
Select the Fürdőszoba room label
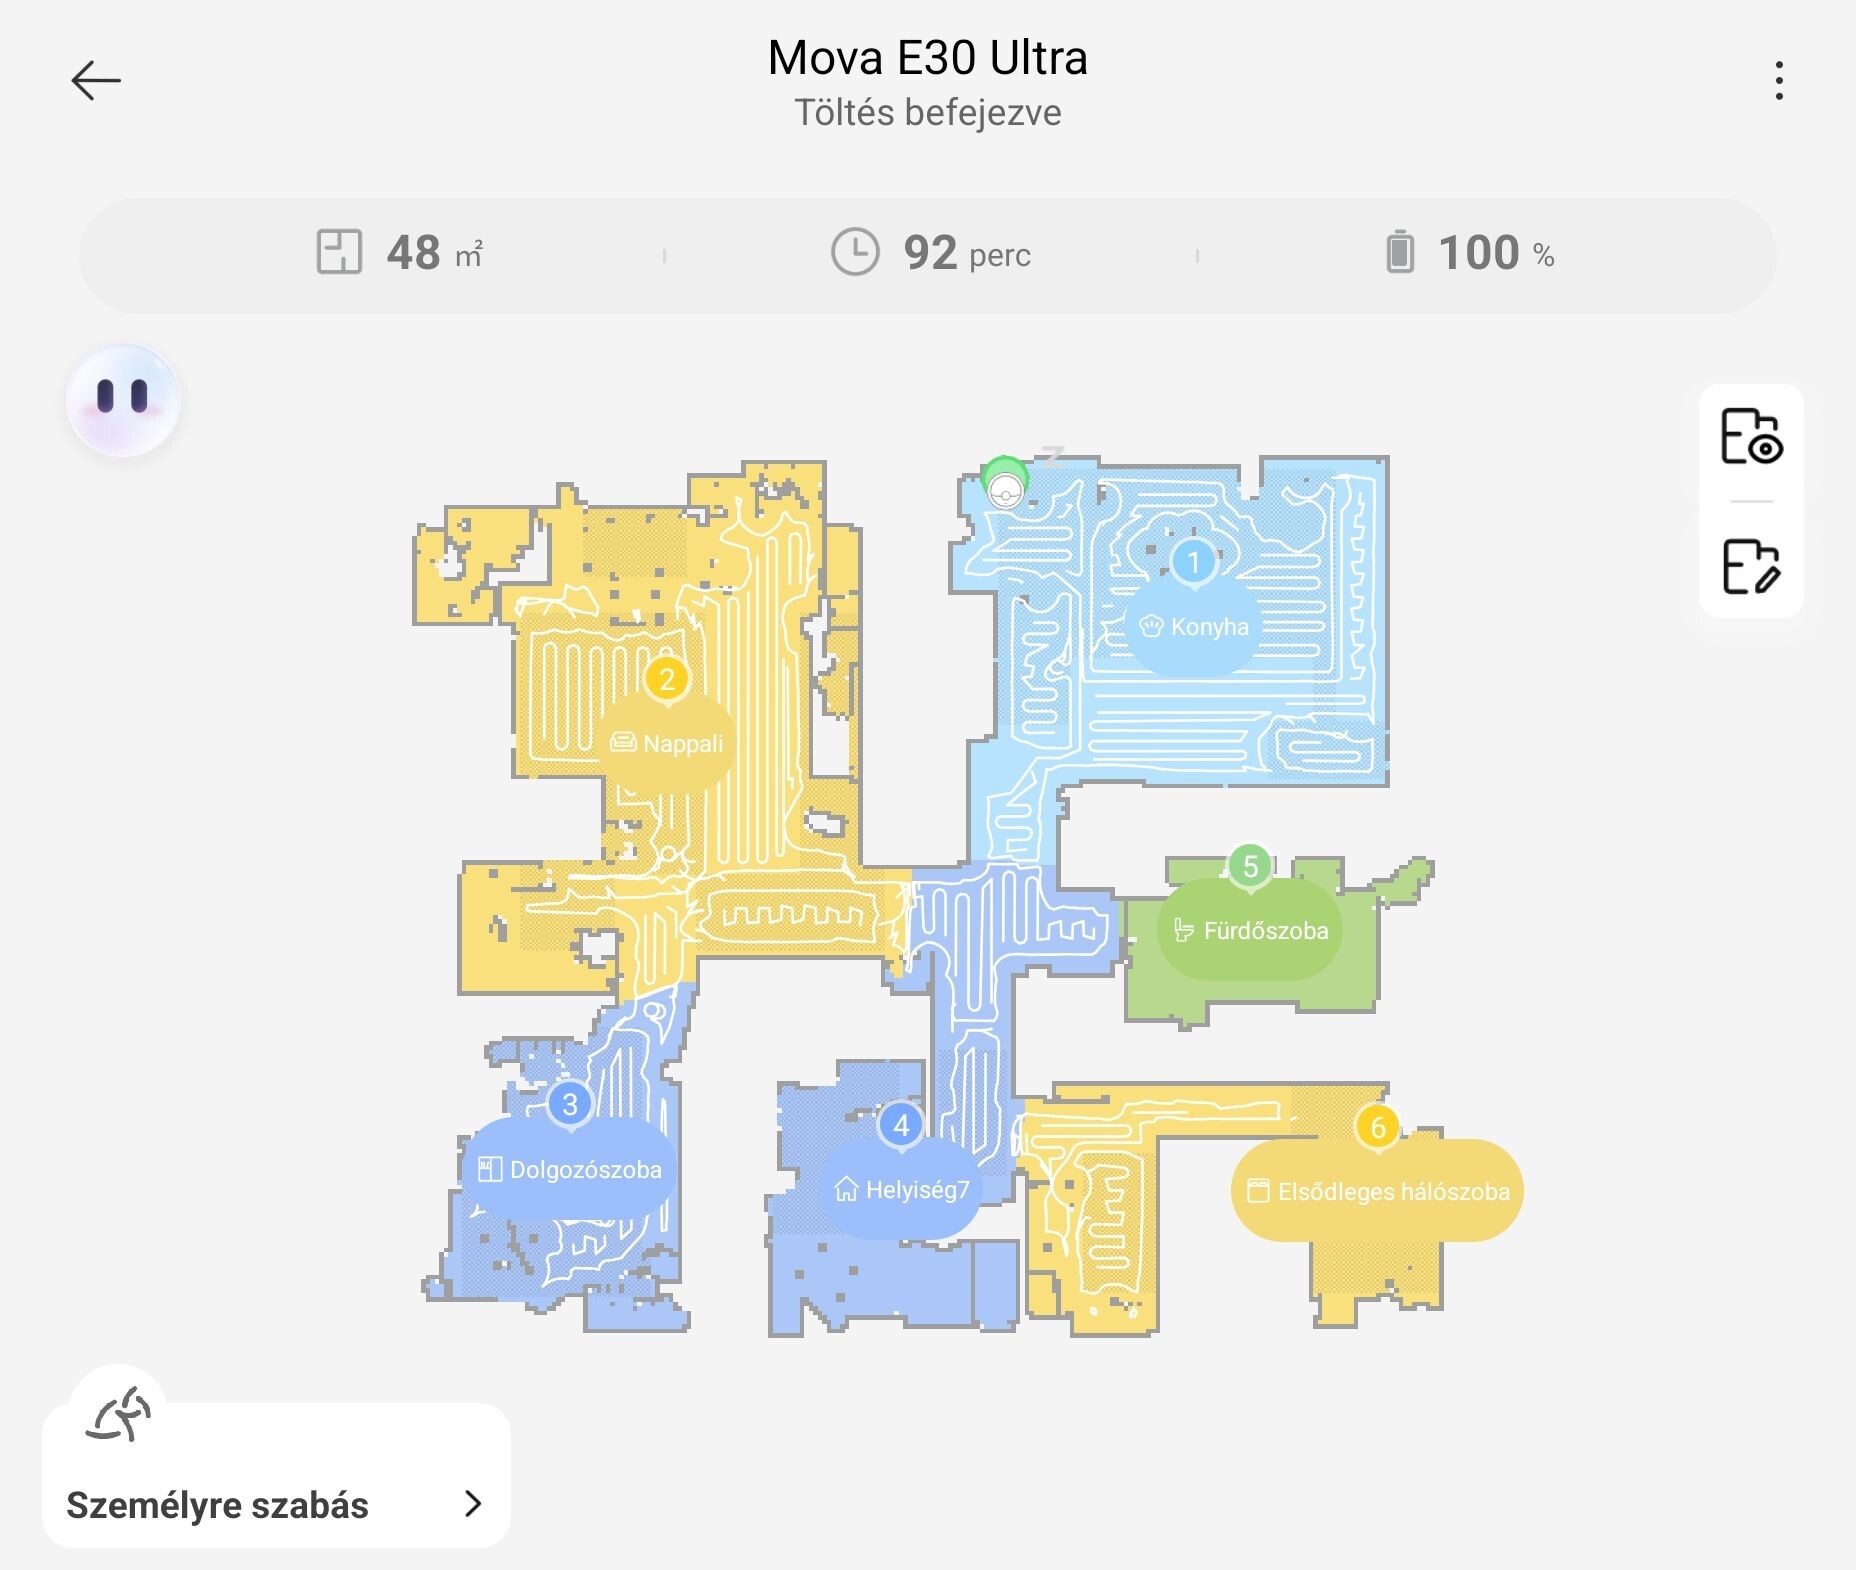(1250, 931)
